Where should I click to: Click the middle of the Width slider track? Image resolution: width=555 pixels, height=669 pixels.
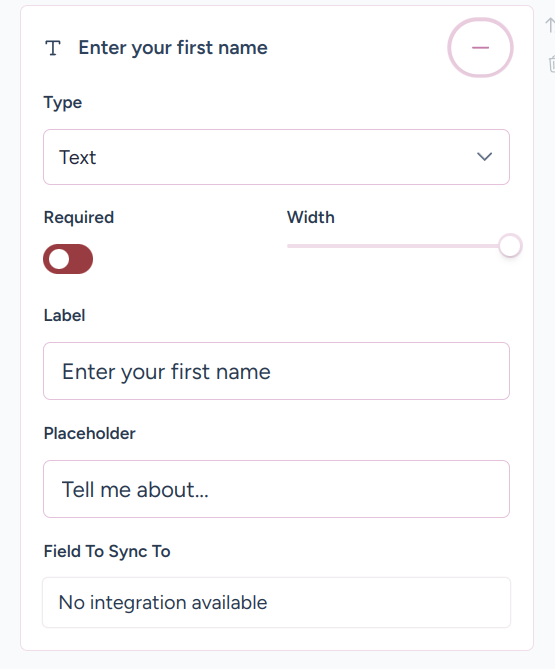(398, 246)
